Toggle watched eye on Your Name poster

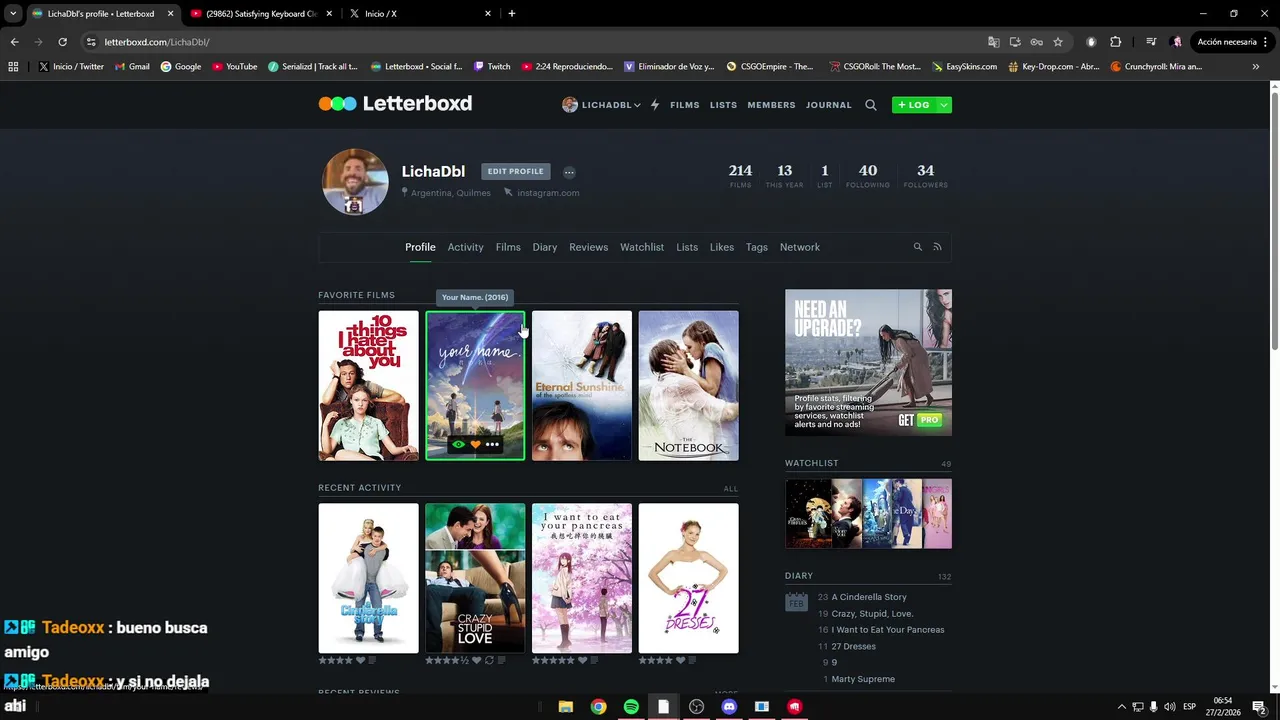458,445
